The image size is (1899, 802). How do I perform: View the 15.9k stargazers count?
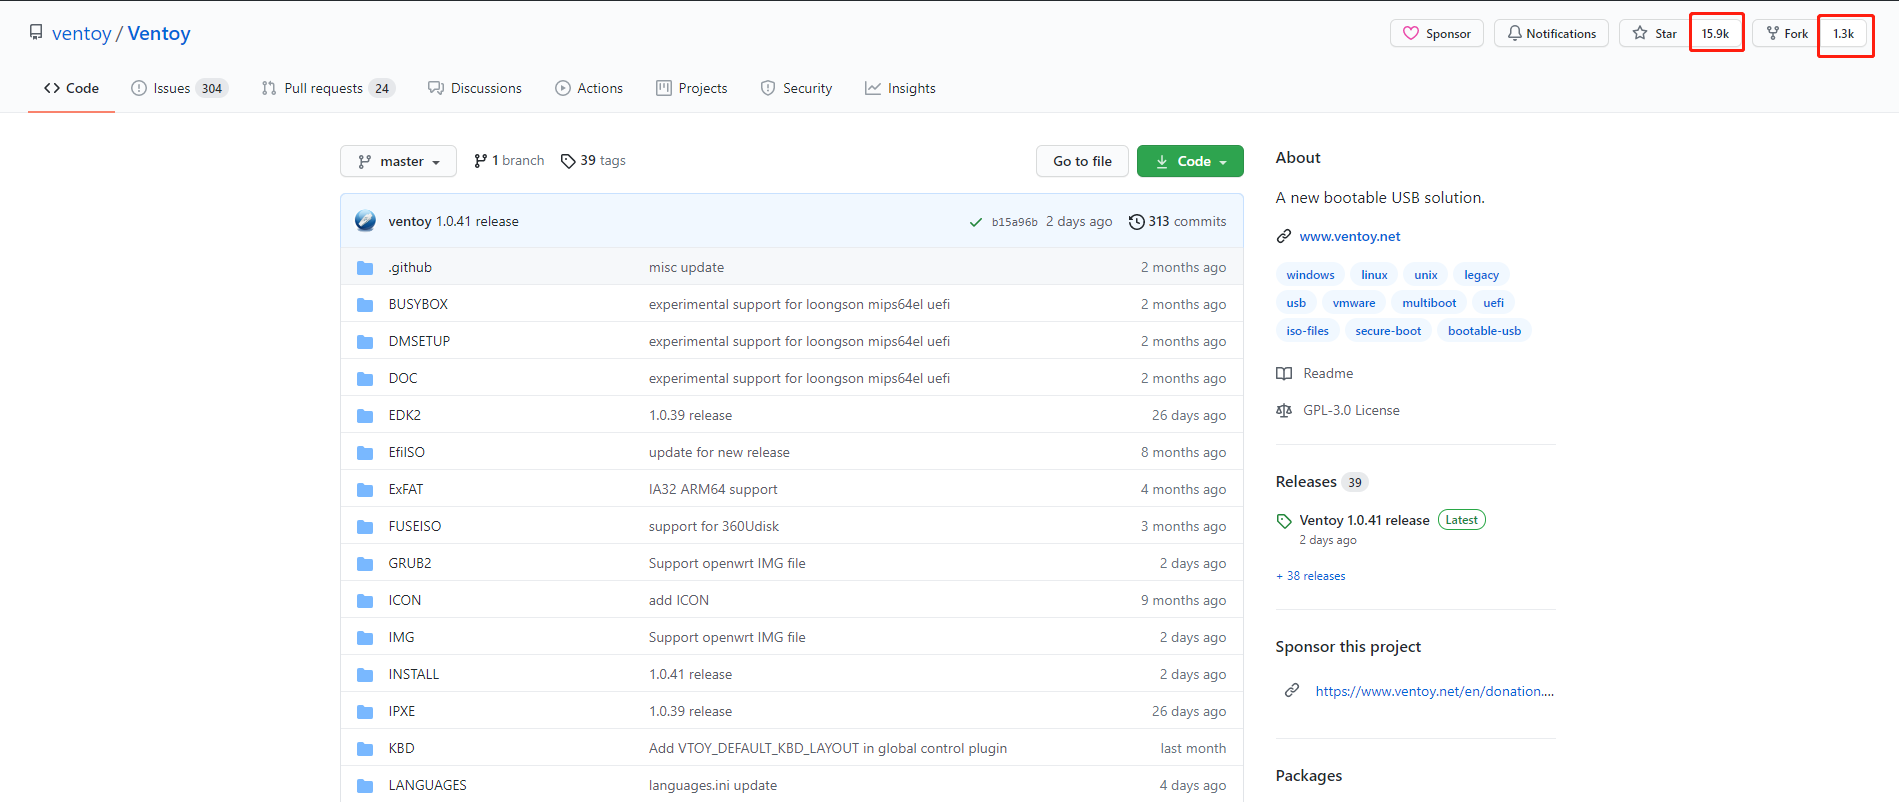click(1716, 33)
